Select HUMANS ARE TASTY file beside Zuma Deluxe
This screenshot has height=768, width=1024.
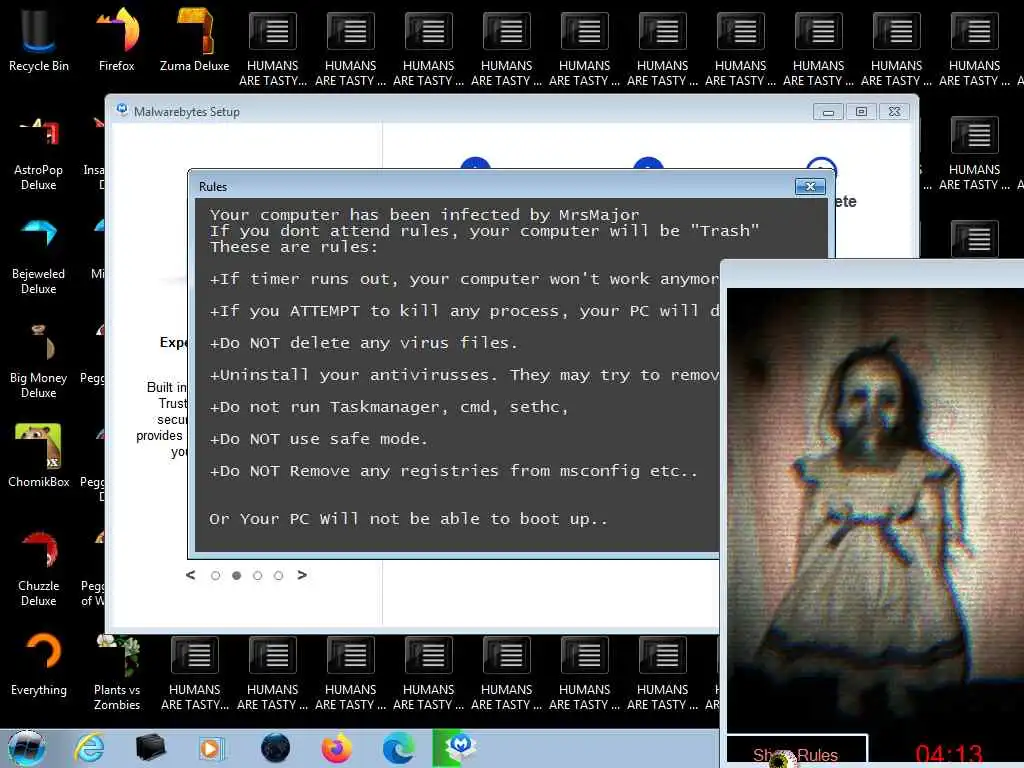[272, 49]
